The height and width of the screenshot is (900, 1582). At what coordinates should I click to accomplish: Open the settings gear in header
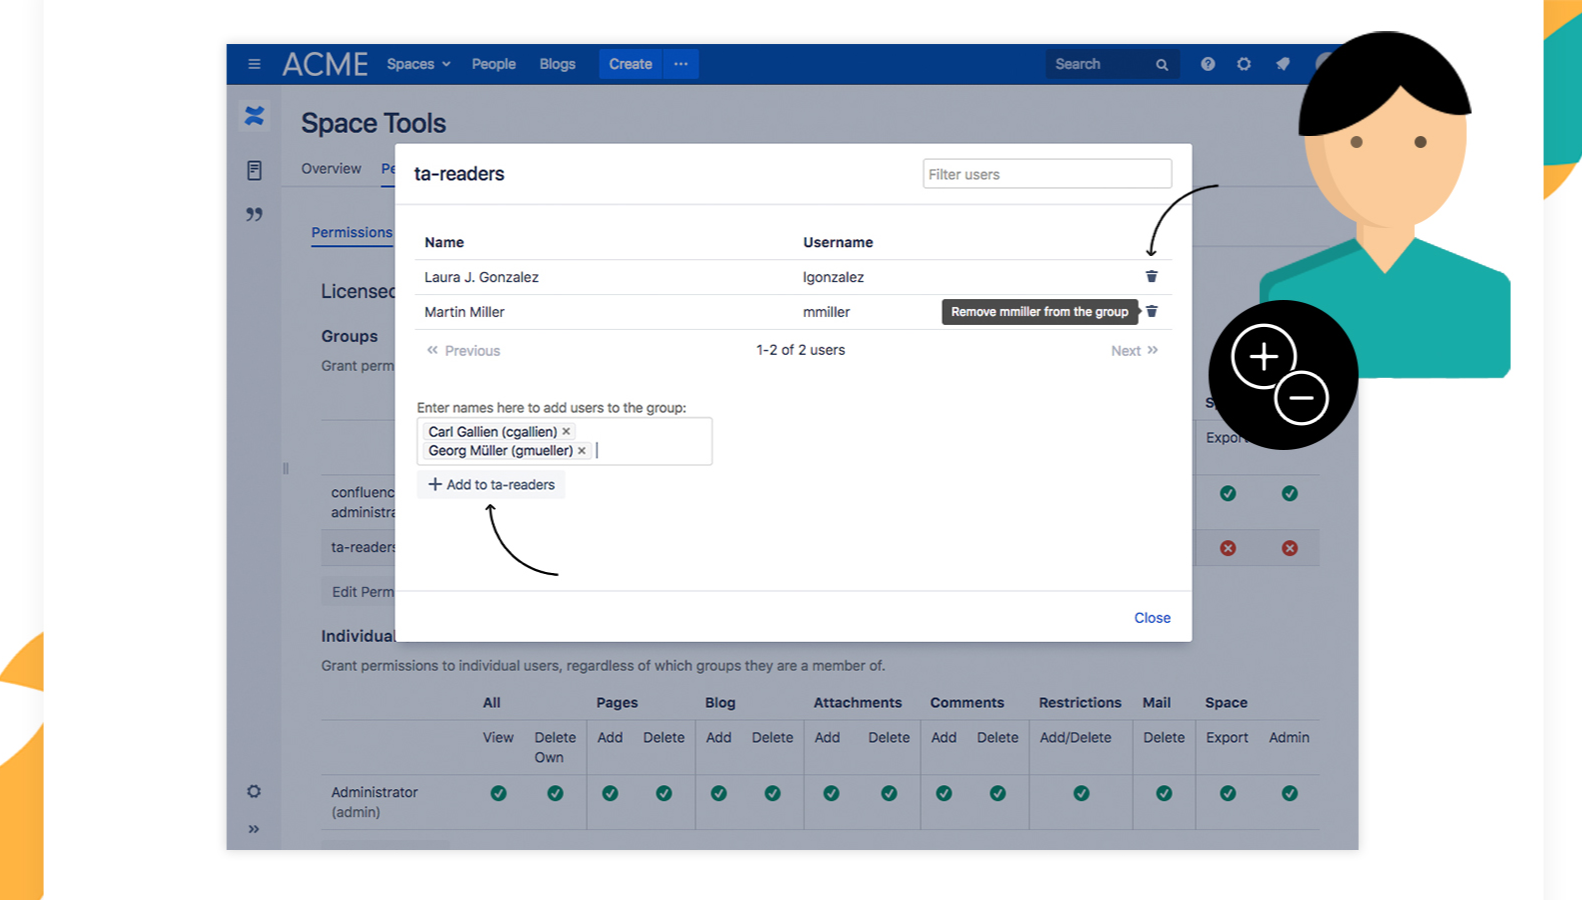click(x=1244, y=64)
